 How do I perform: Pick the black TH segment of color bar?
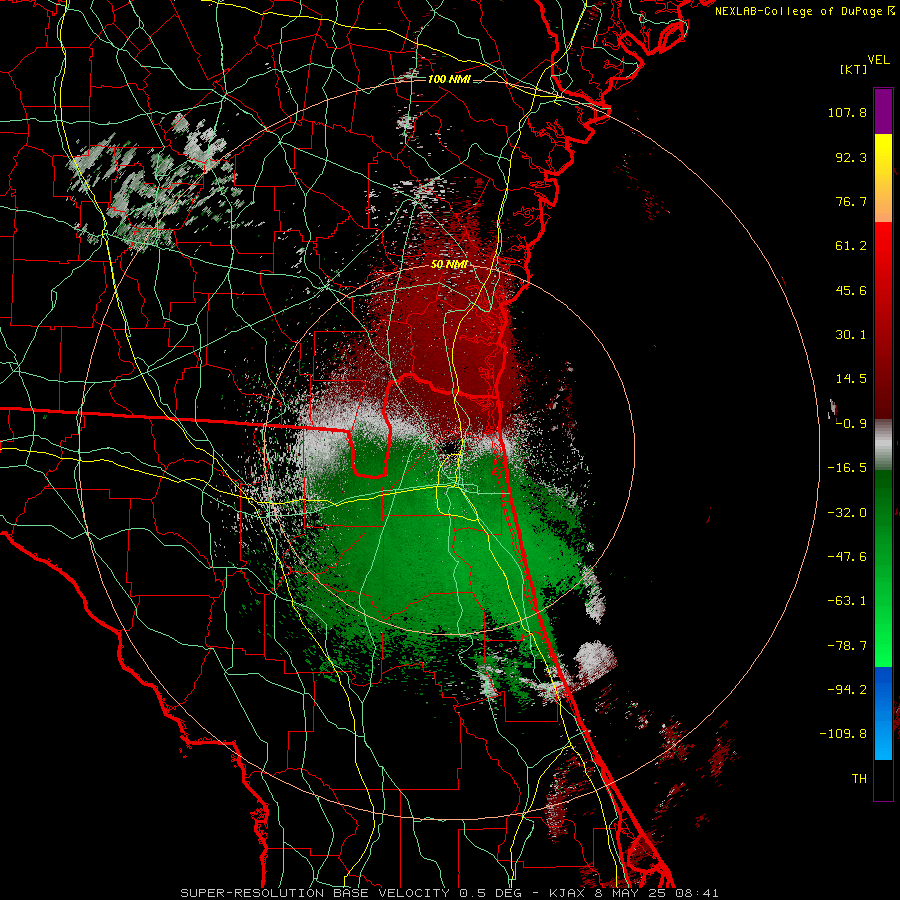point(883,780)
